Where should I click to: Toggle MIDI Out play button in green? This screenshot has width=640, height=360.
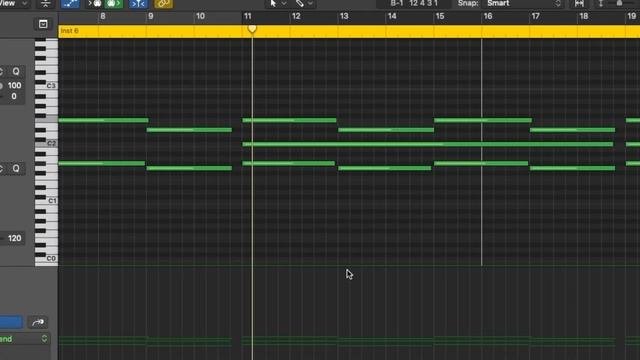113,4
